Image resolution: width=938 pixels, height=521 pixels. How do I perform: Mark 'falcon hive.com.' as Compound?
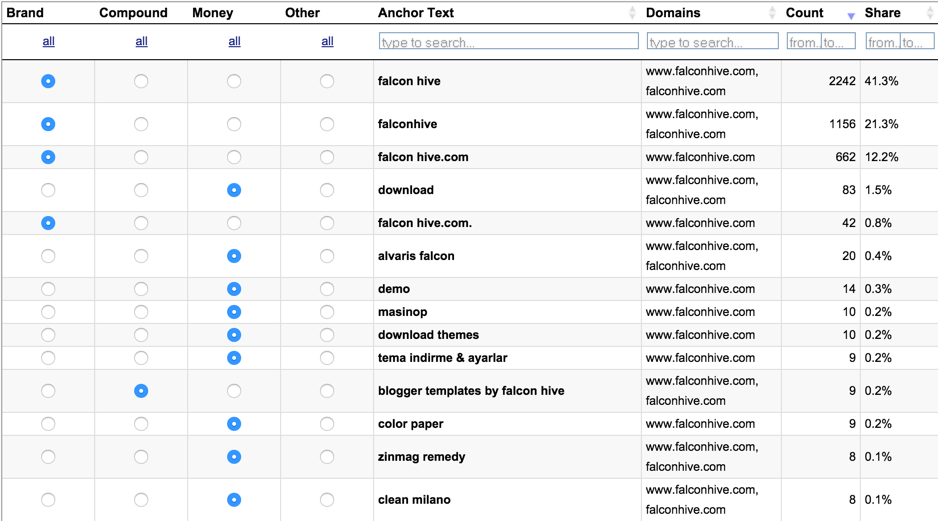click(141, 223)
